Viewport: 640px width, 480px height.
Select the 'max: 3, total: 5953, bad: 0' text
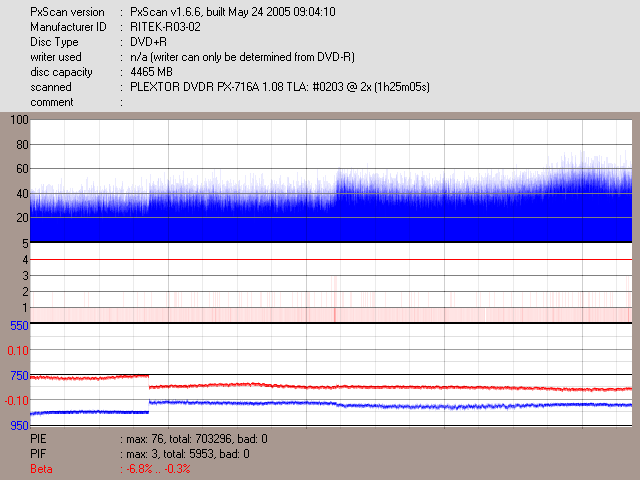[x=188, y=454]
